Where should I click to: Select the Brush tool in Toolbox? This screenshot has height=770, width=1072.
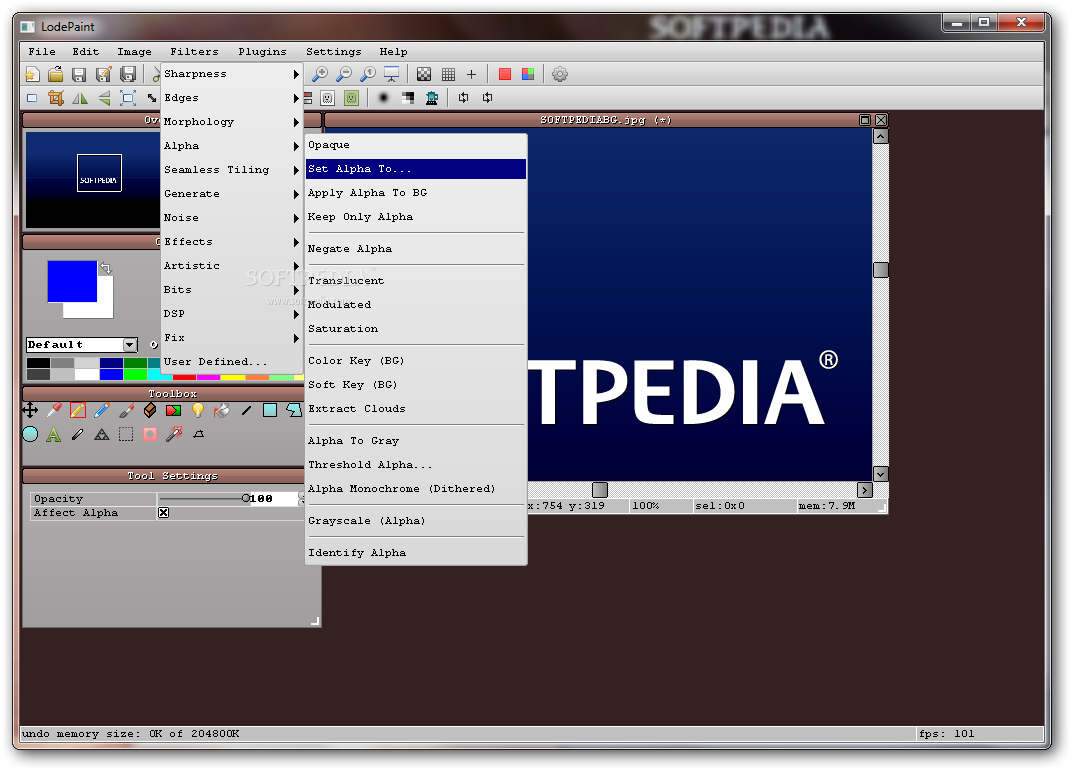[126, 410]
